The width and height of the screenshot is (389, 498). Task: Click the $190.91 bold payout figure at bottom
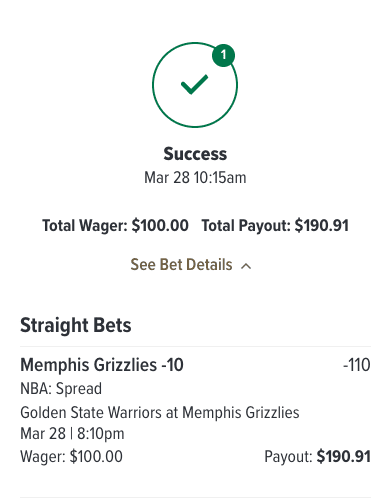pos(344,457)
